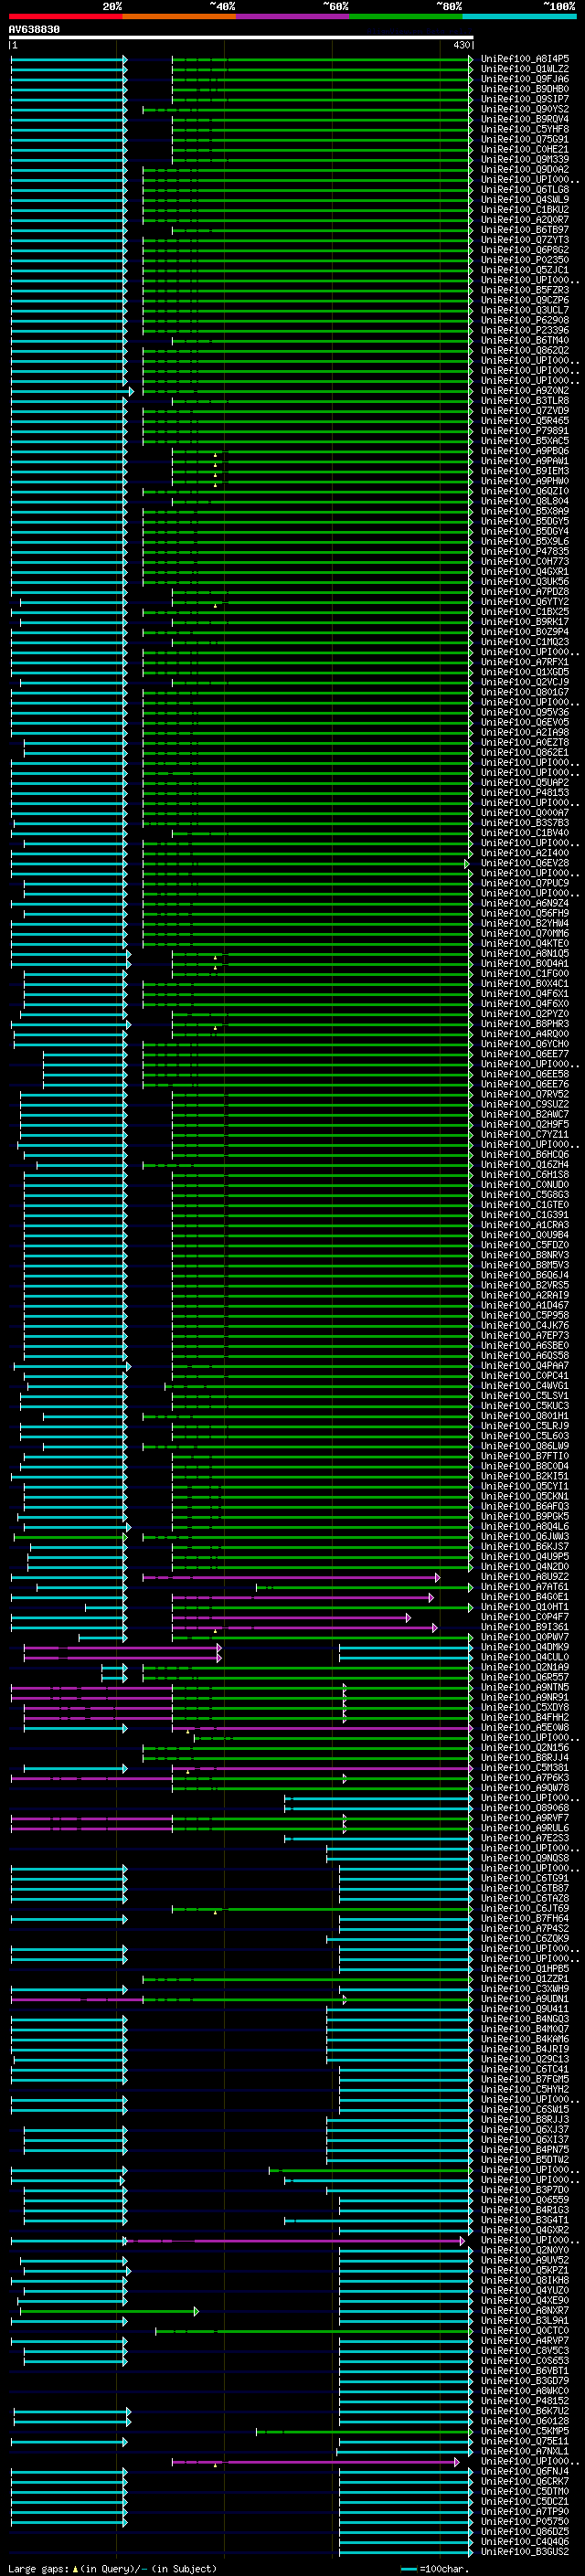Select the label UniRef100_Q75G91
The image size is (585, 2576).
click(524, 139)
